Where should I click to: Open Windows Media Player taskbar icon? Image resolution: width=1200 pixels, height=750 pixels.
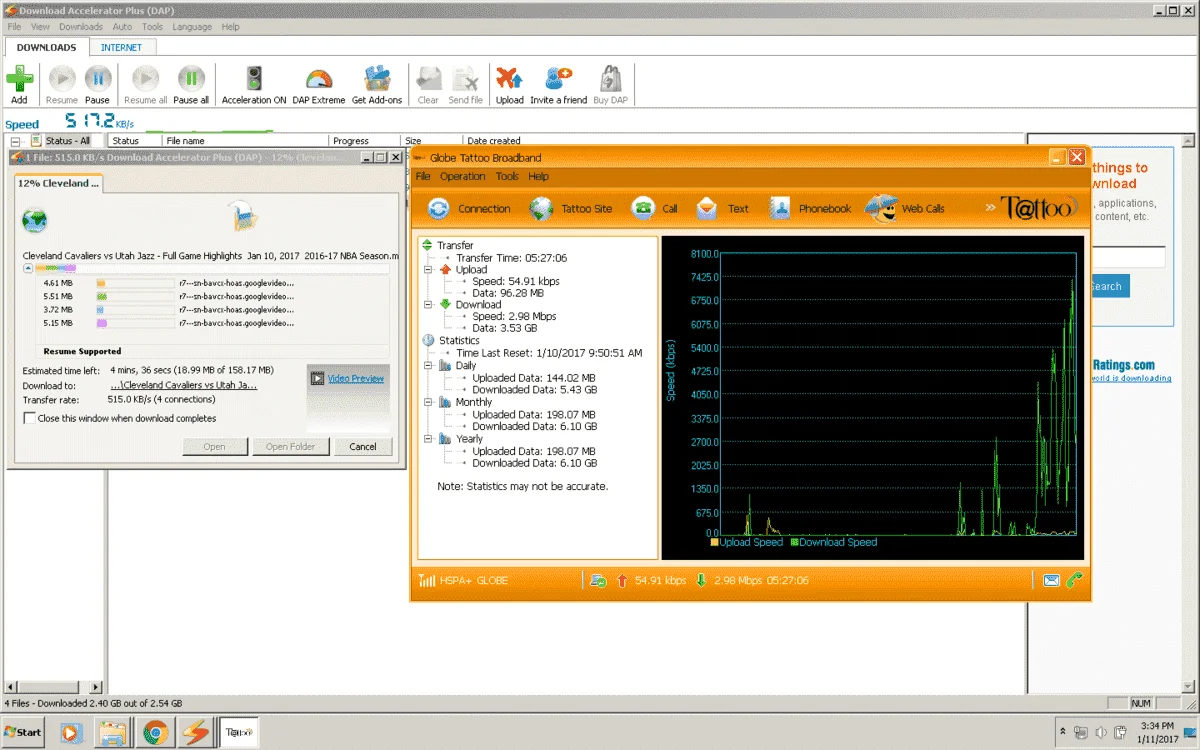pos(71,732)
